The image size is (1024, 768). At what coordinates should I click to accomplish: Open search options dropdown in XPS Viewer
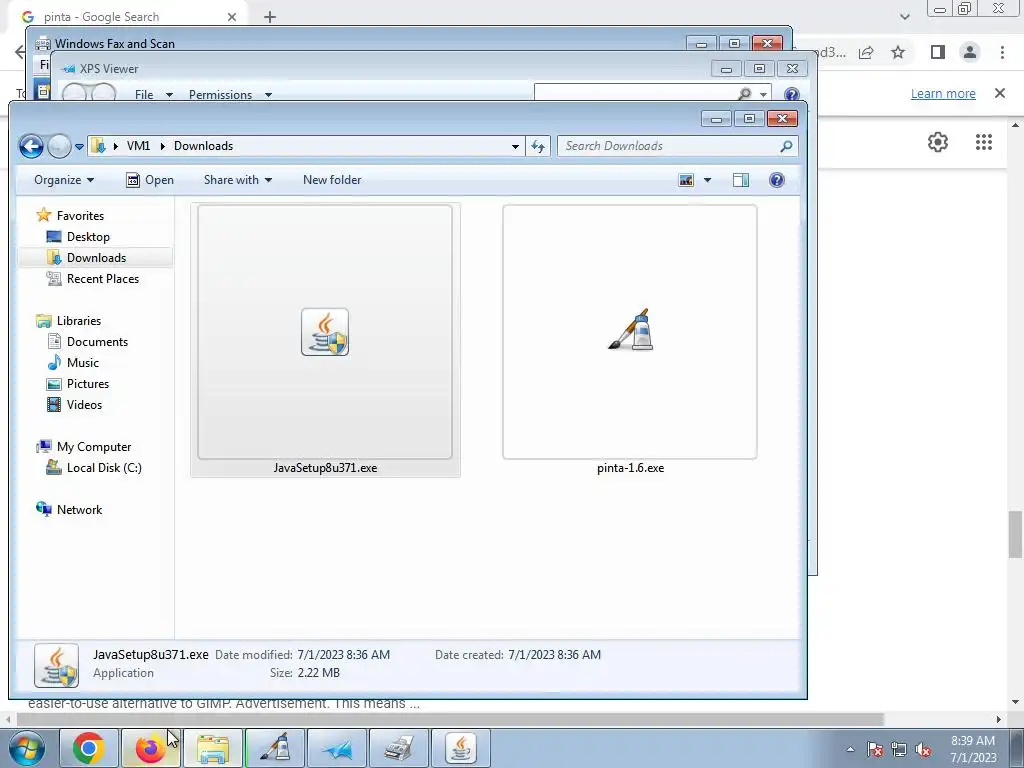coord(763,95)
